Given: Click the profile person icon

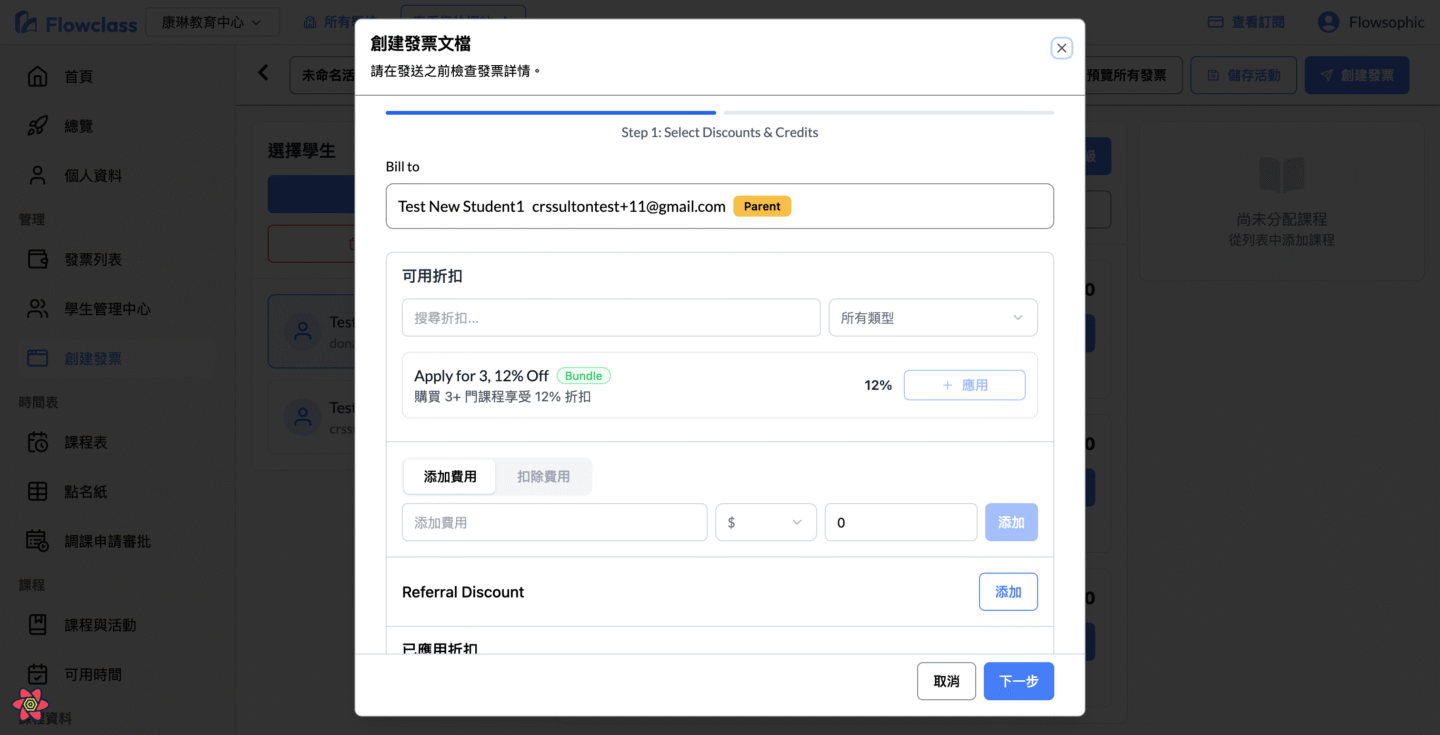Looking at the screenshot, I should click(x=37, y=175).
